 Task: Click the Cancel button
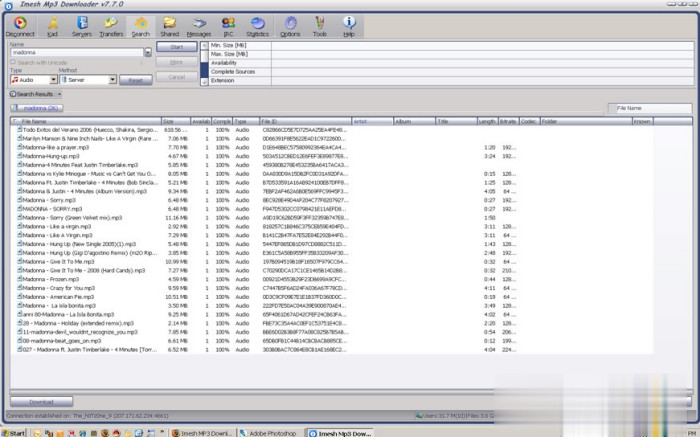[177, 77]
